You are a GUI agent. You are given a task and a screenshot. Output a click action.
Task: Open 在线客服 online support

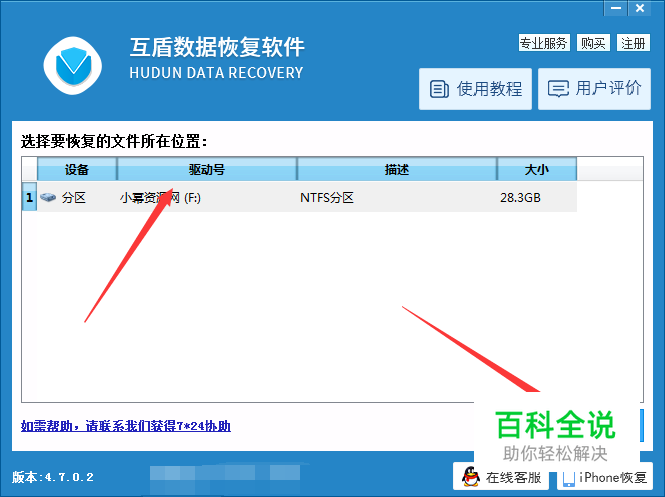point(501,477)
